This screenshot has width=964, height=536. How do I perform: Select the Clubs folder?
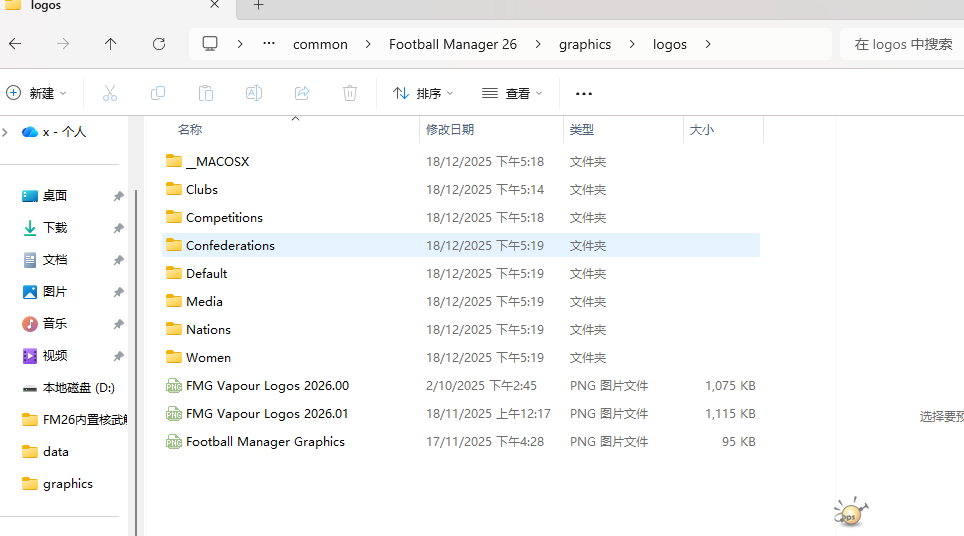[x=201, y=189]
